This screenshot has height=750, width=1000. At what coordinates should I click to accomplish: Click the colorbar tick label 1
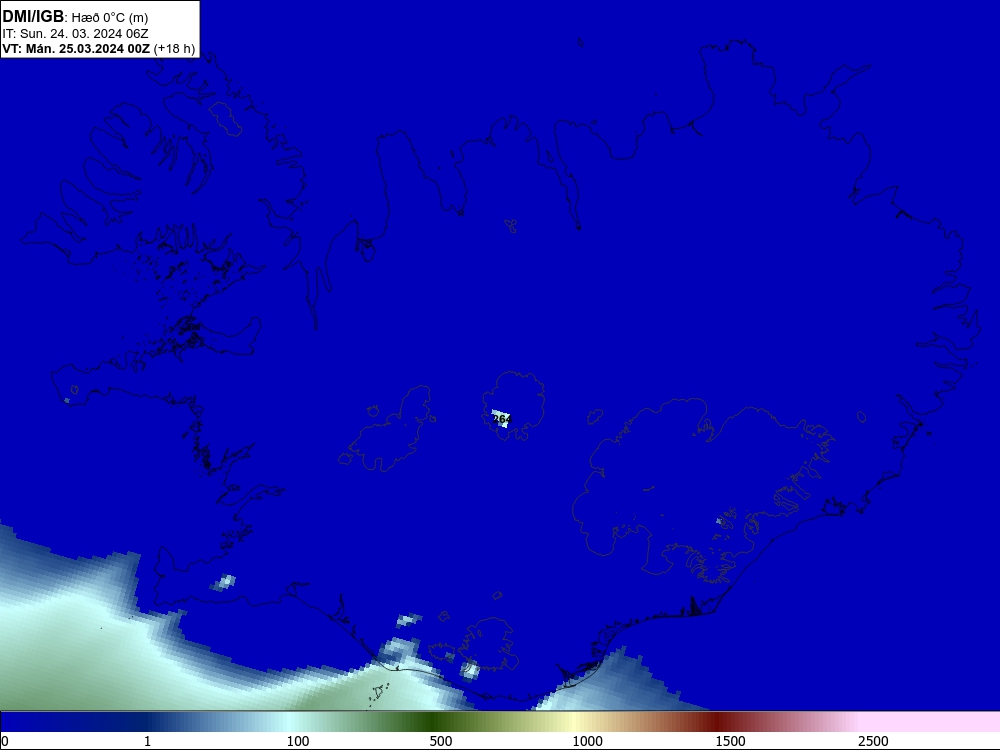(147, 741)
